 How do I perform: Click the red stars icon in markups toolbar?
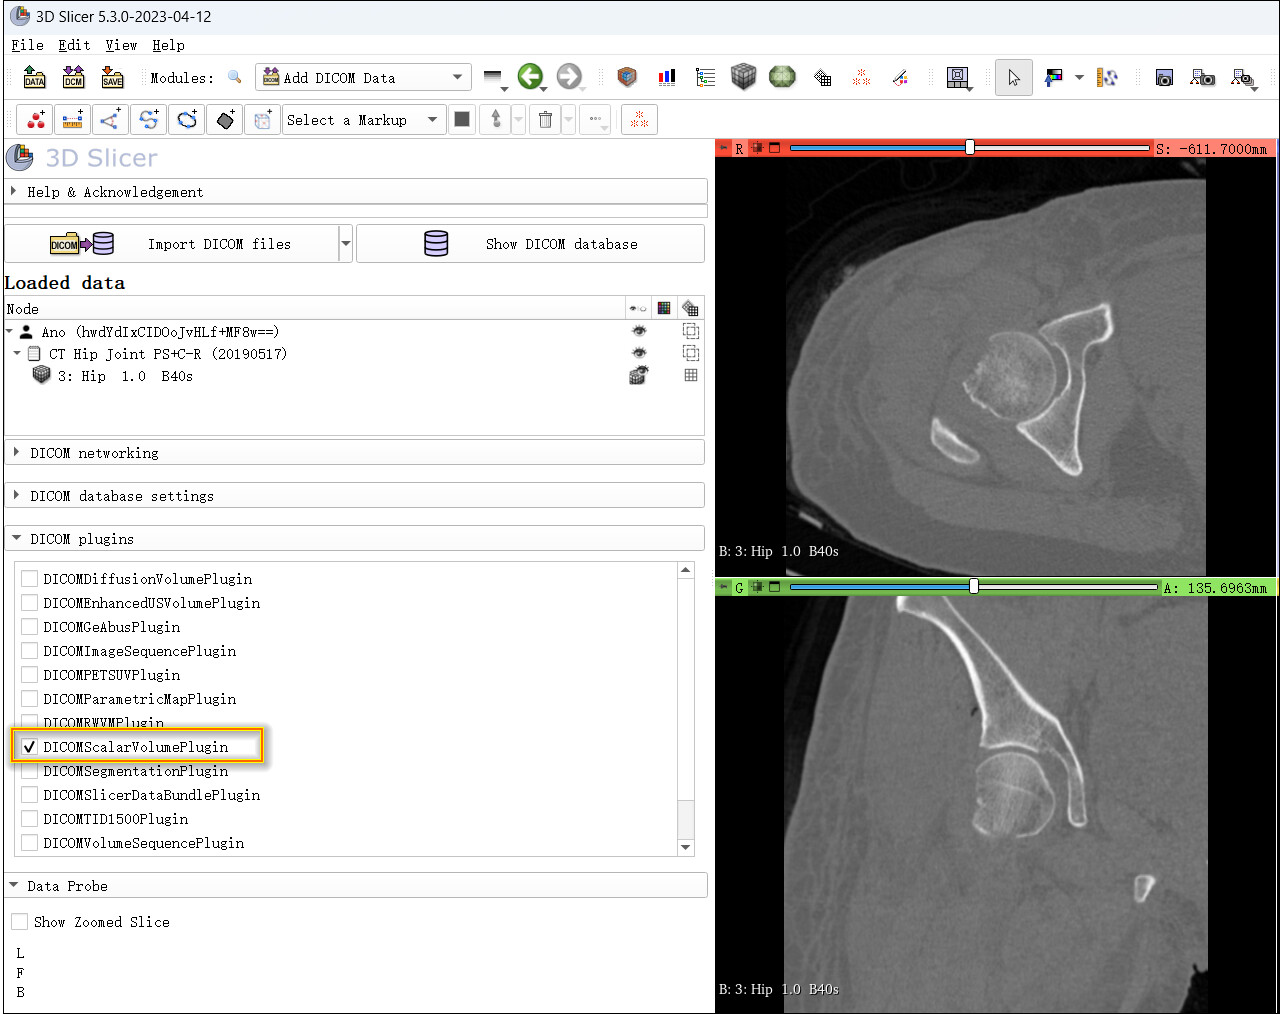point(639,120)
